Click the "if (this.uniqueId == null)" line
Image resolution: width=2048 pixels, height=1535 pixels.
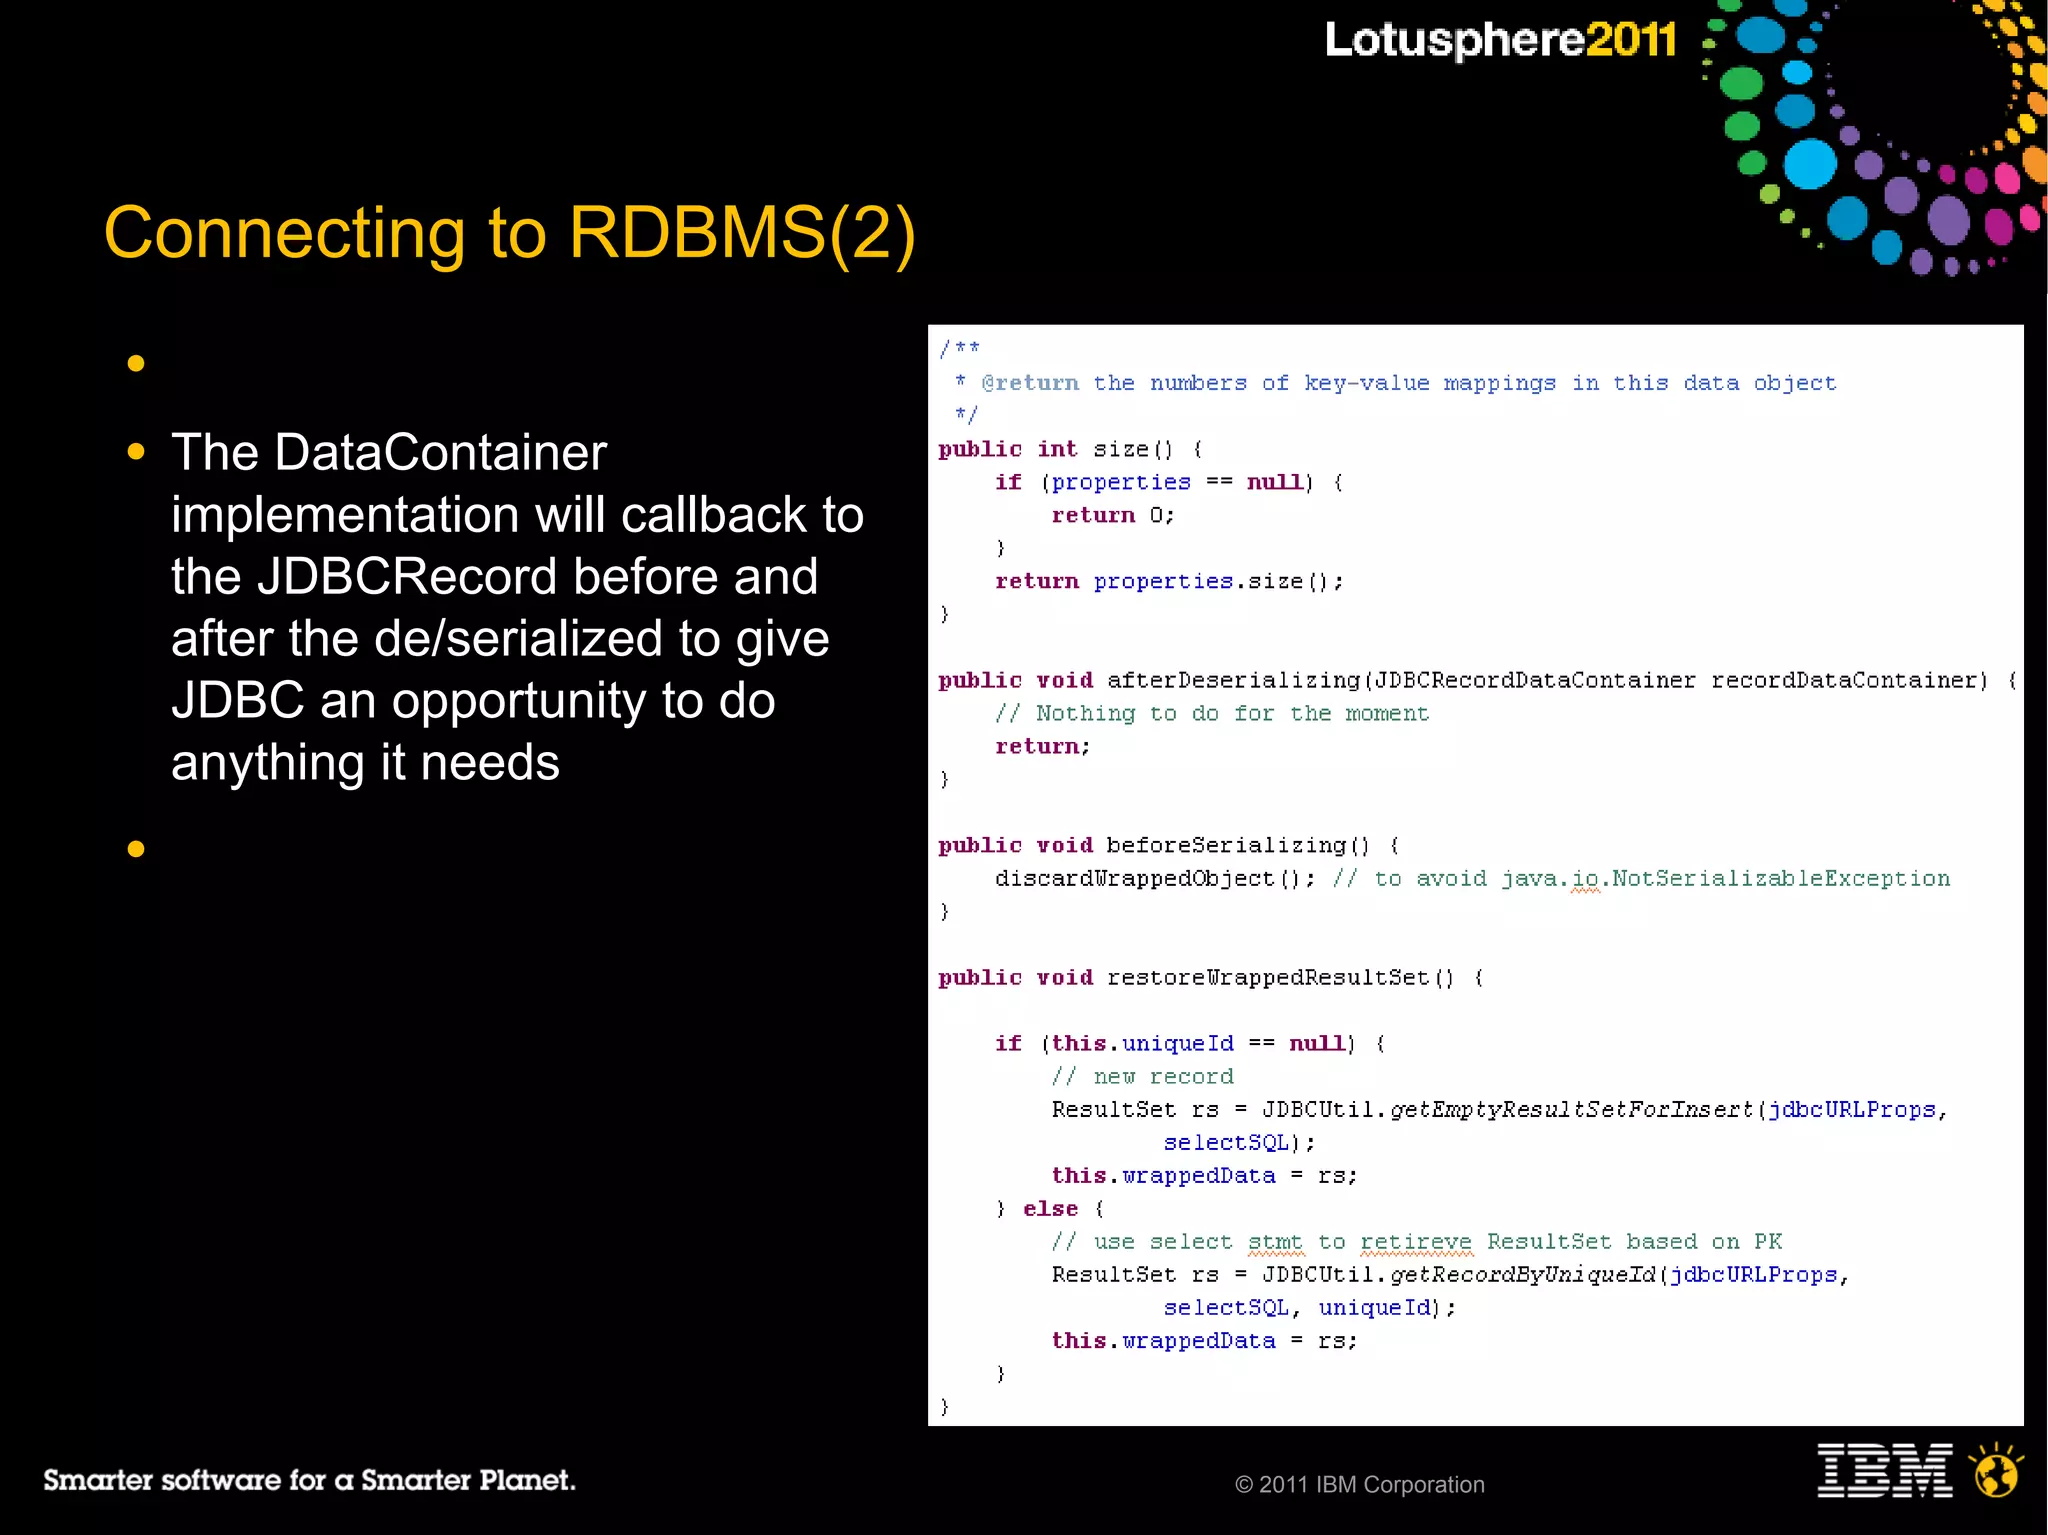point(1190,1043)
